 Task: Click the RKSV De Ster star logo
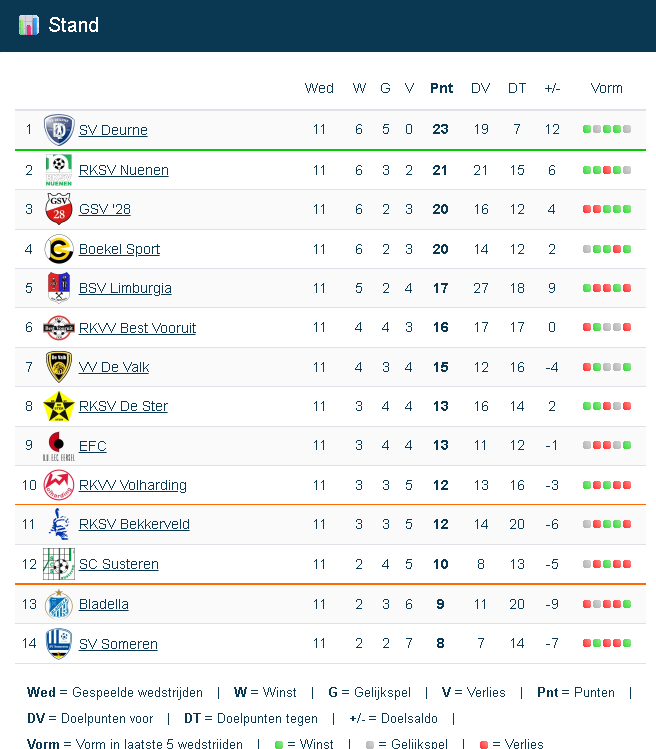pyautogui.click(x=59, y=406)
